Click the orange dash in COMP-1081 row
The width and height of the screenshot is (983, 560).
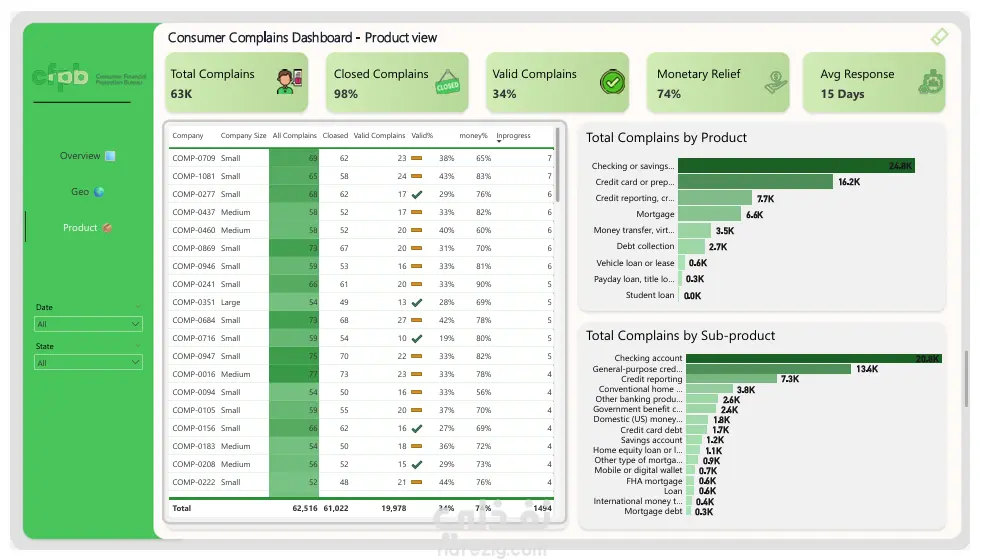coord(416,176)
